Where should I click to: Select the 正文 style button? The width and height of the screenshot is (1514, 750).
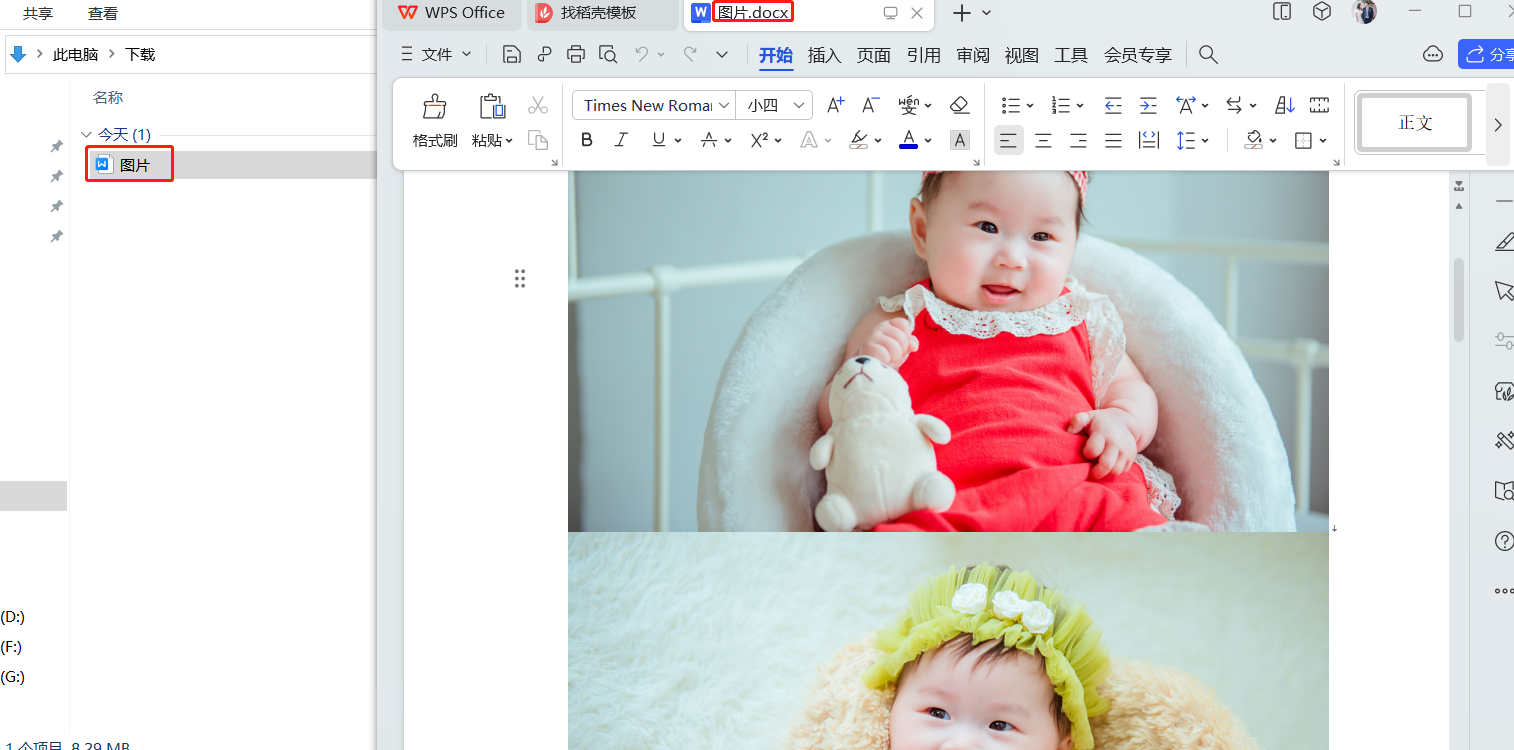tap(1415, 123)
